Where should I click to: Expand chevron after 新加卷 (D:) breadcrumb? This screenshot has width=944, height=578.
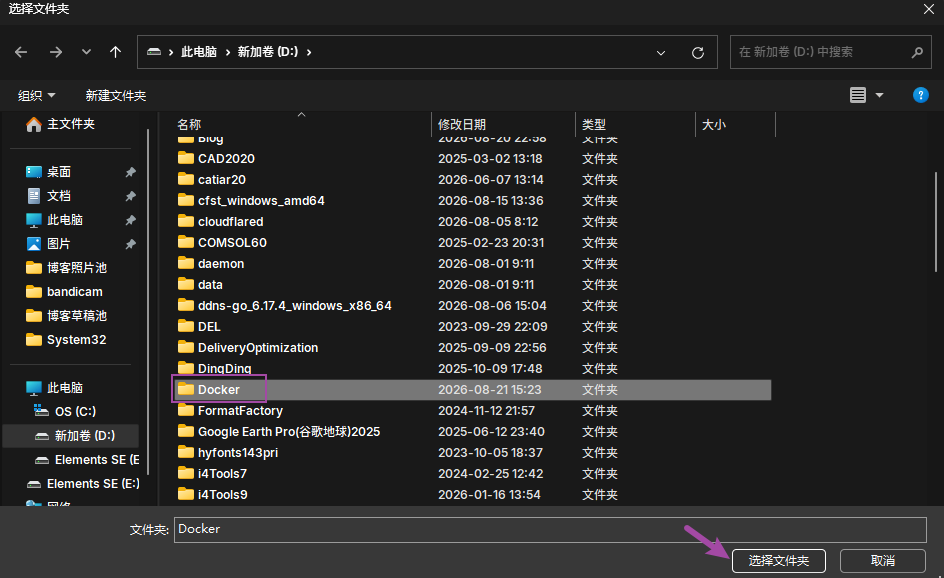[309, 52]
